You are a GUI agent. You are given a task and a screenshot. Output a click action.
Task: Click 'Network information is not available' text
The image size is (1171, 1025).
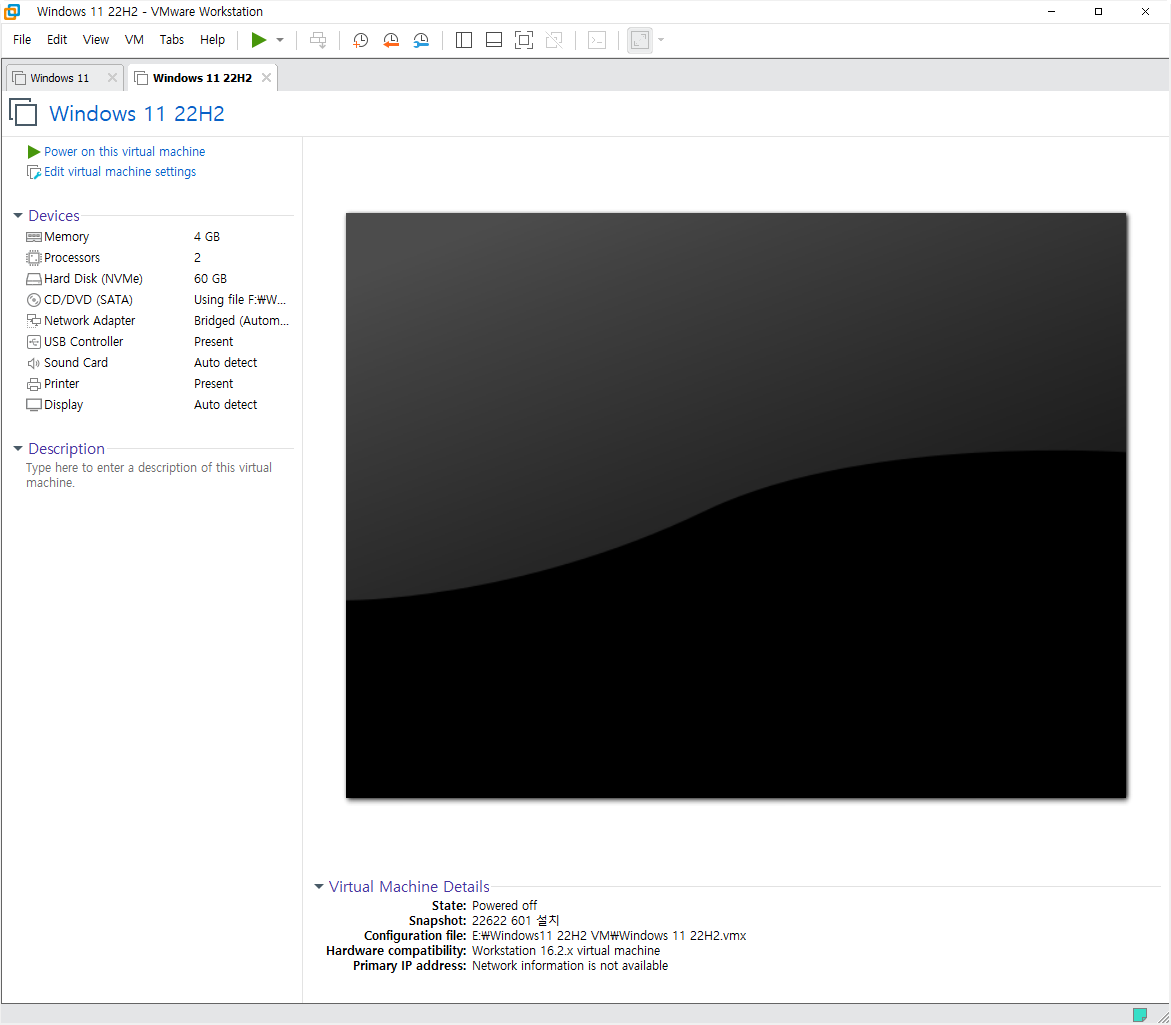(570, 965)
